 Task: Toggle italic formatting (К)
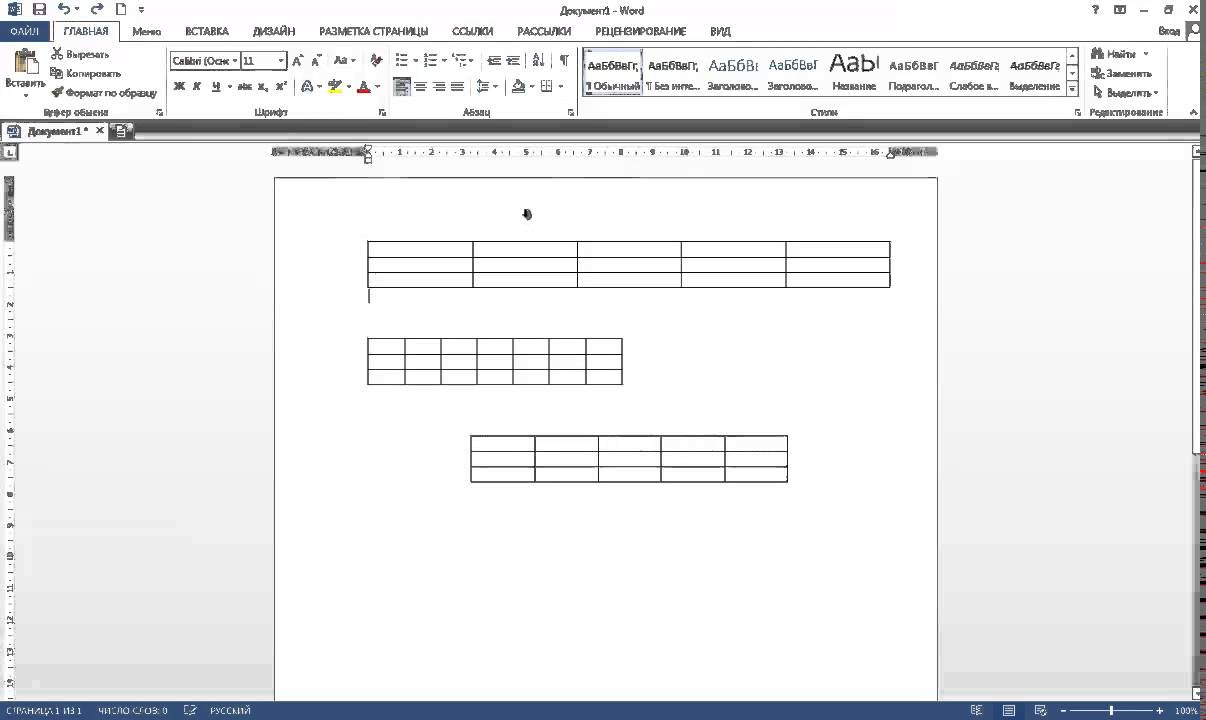(197, 87)
